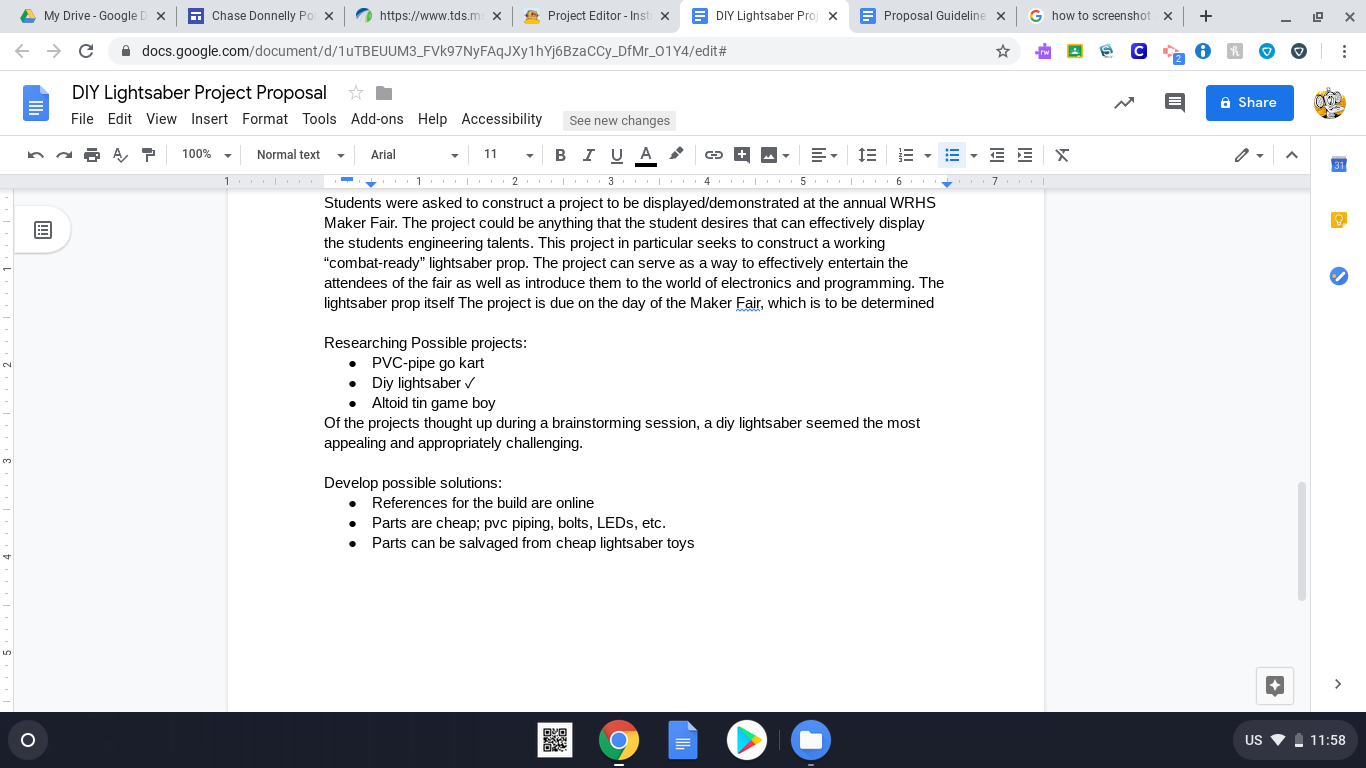The image size is (1366, 768).
Task: Run the spelling and grammar check icon
Action: (x=120, y=155)
